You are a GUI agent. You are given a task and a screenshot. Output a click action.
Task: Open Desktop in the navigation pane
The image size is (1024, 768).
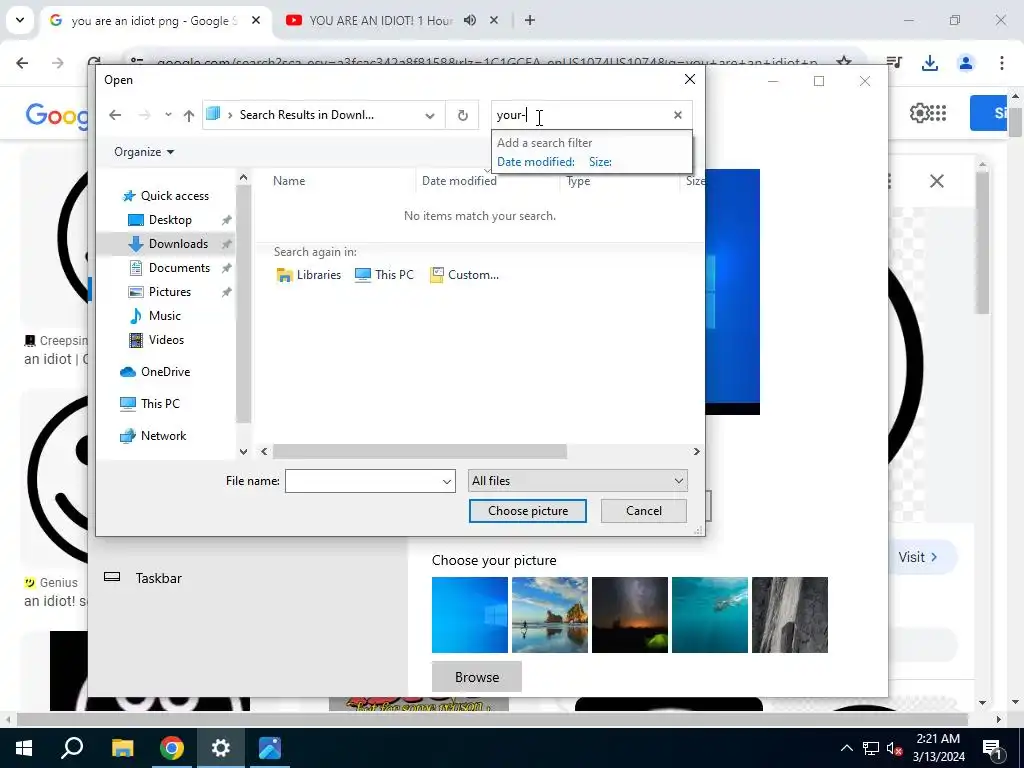[170, 220]
